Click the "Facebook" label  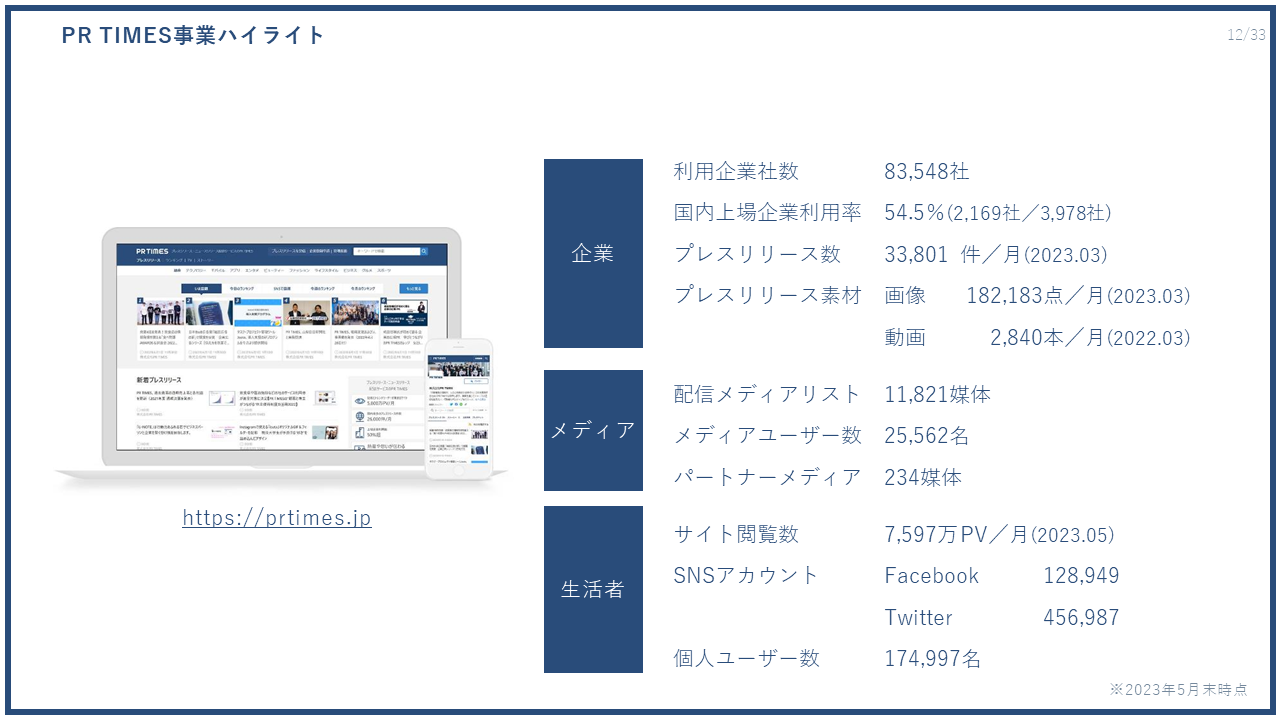coord(932,576)
